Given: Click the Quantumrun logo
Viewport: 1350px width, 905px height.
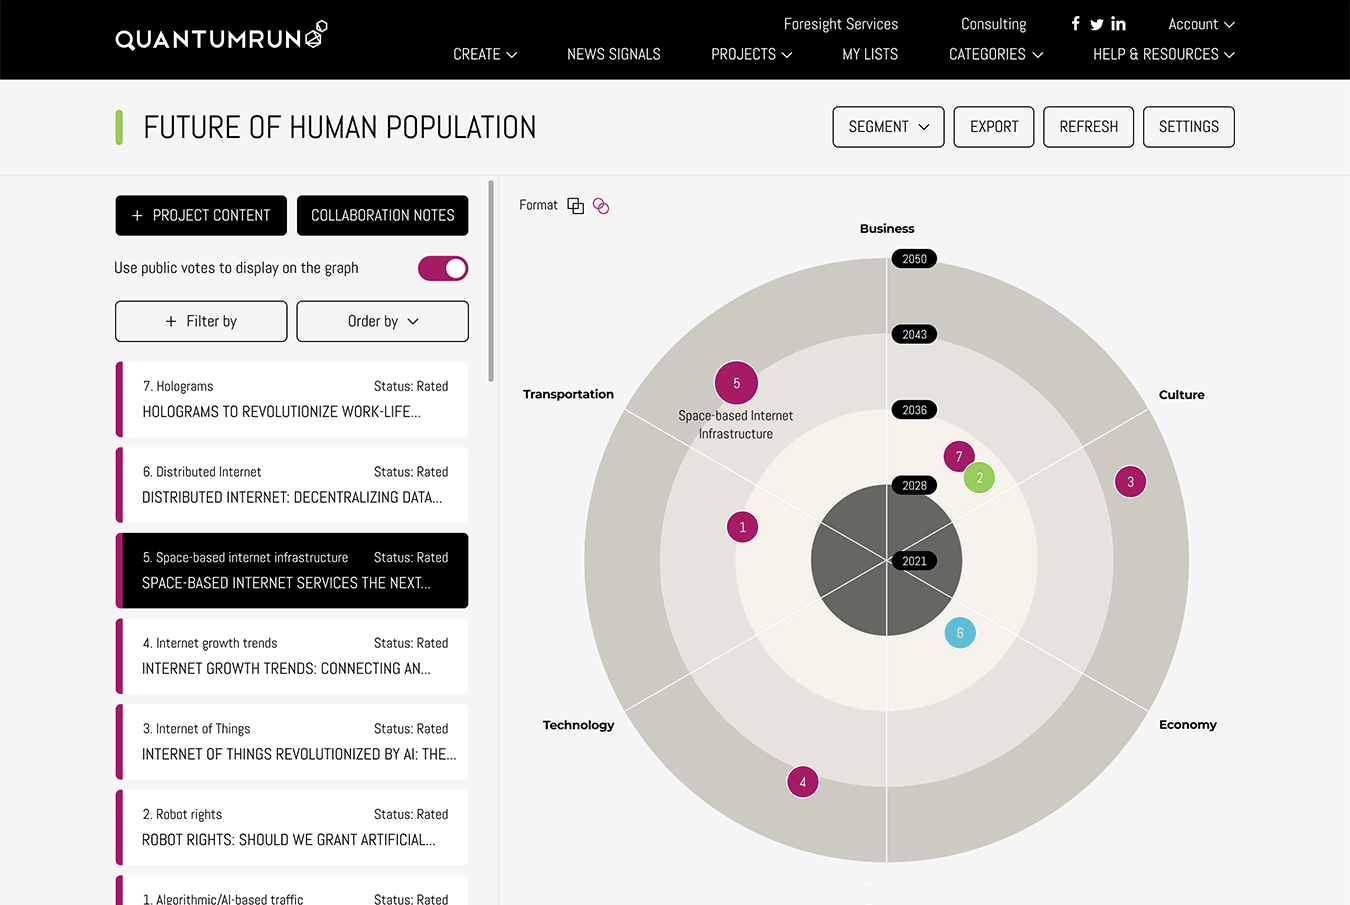Looking at the screenshot, I should click(221, 36).
